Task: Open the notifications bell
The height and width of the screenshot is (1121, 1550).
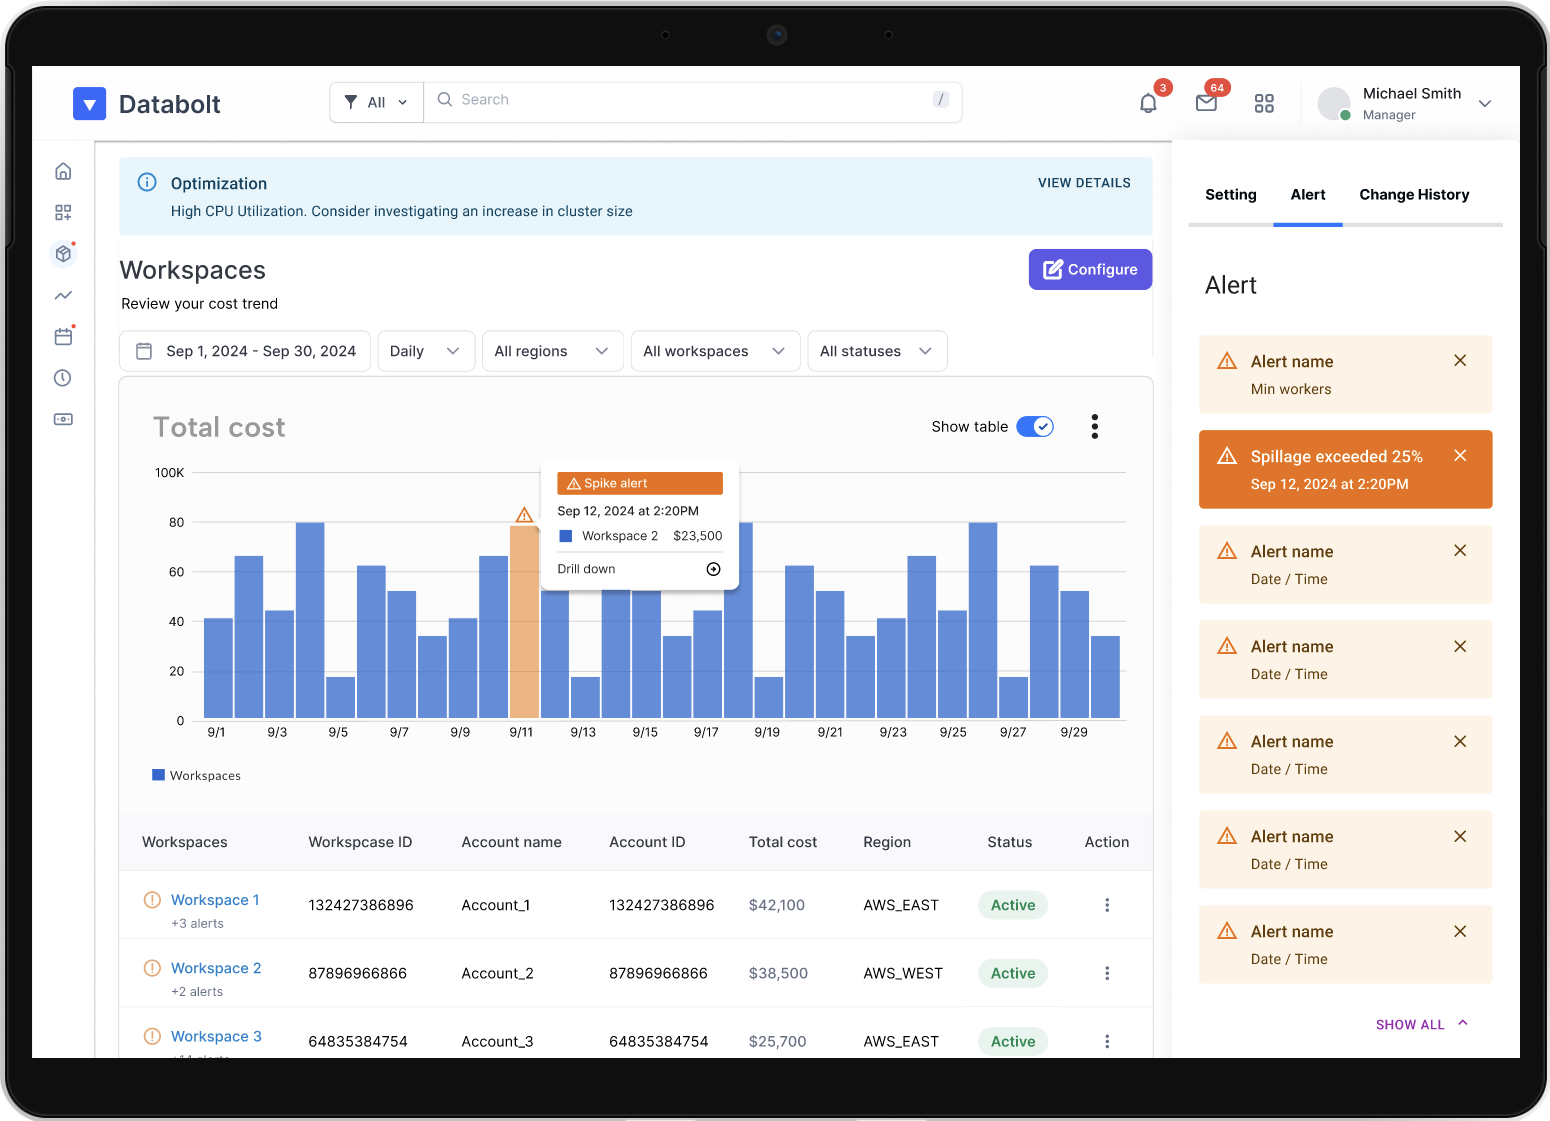Action: (x=1148, y=103)
